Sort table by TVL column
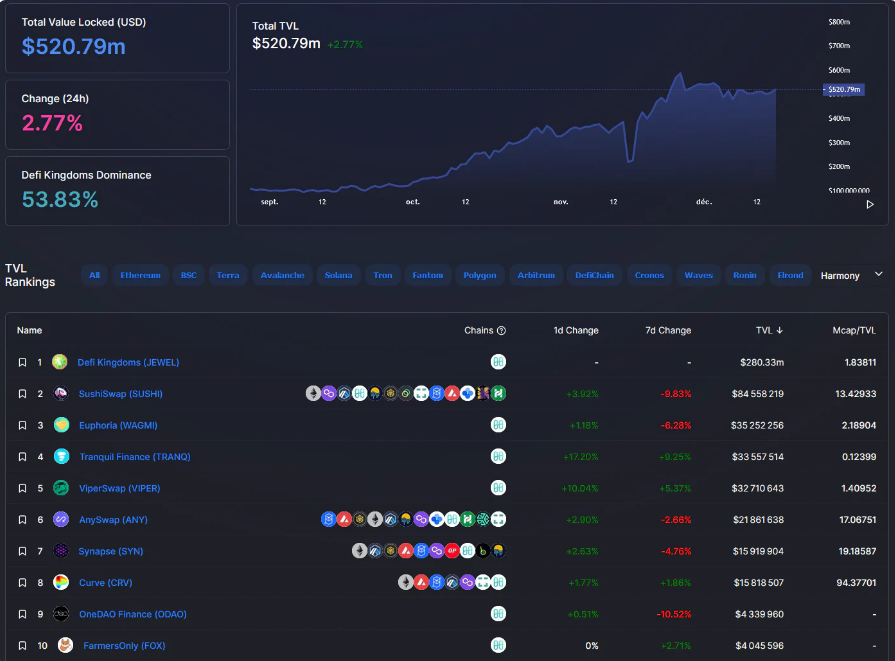The height and width of the screenshot is (661, 895). point(769,330)
